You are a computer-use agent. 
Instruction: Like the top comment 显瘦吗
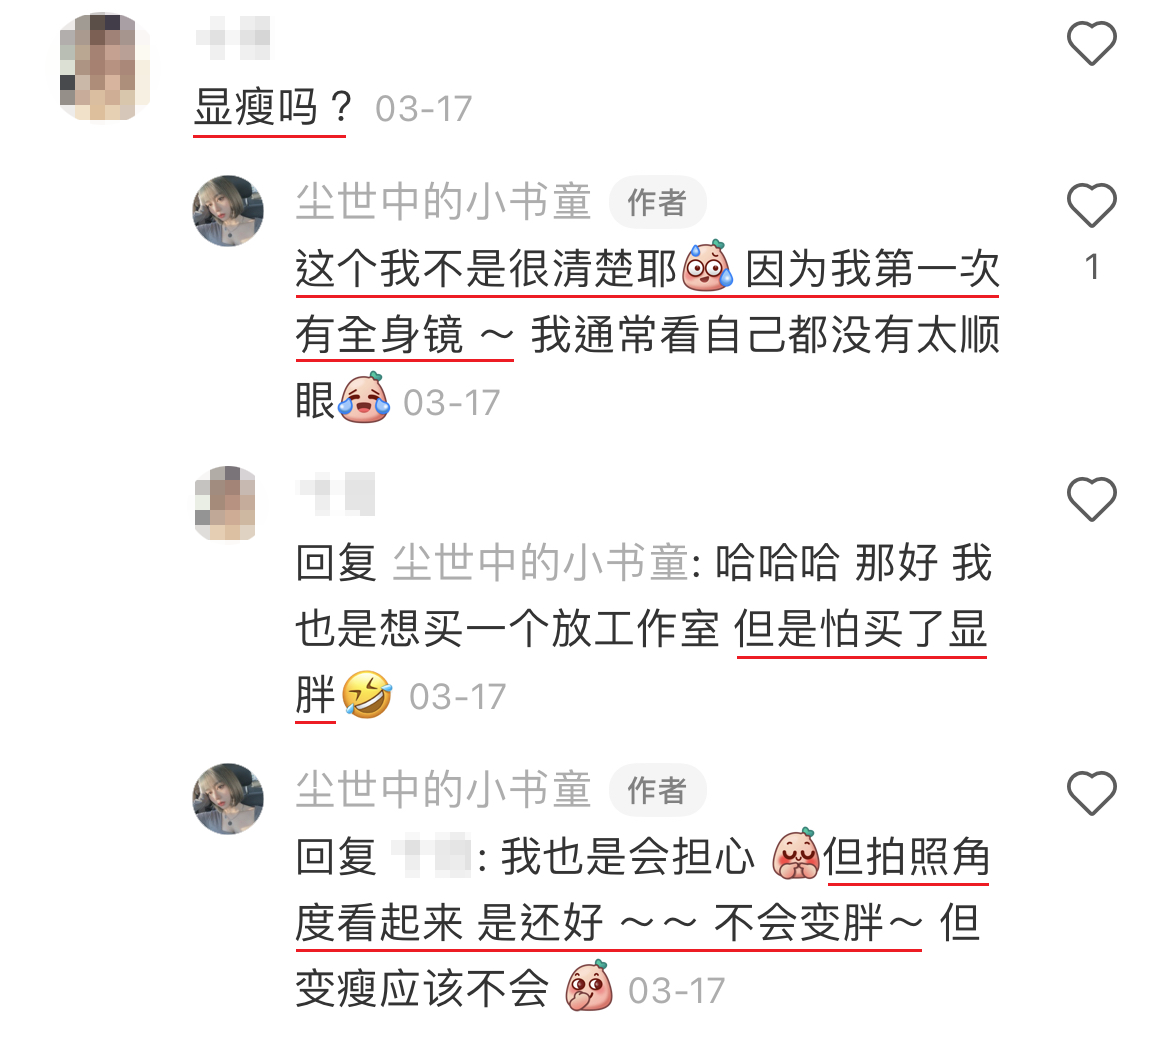coord(1092,43)
